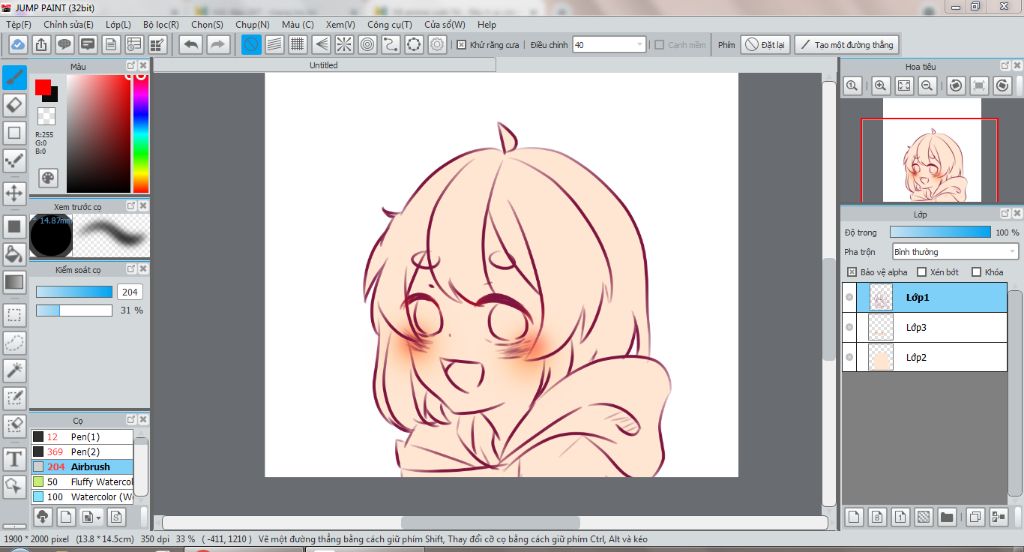This screenshot has width=1024, height=552.
Task: Zoom in on the navigator
Action: point(880,86)
